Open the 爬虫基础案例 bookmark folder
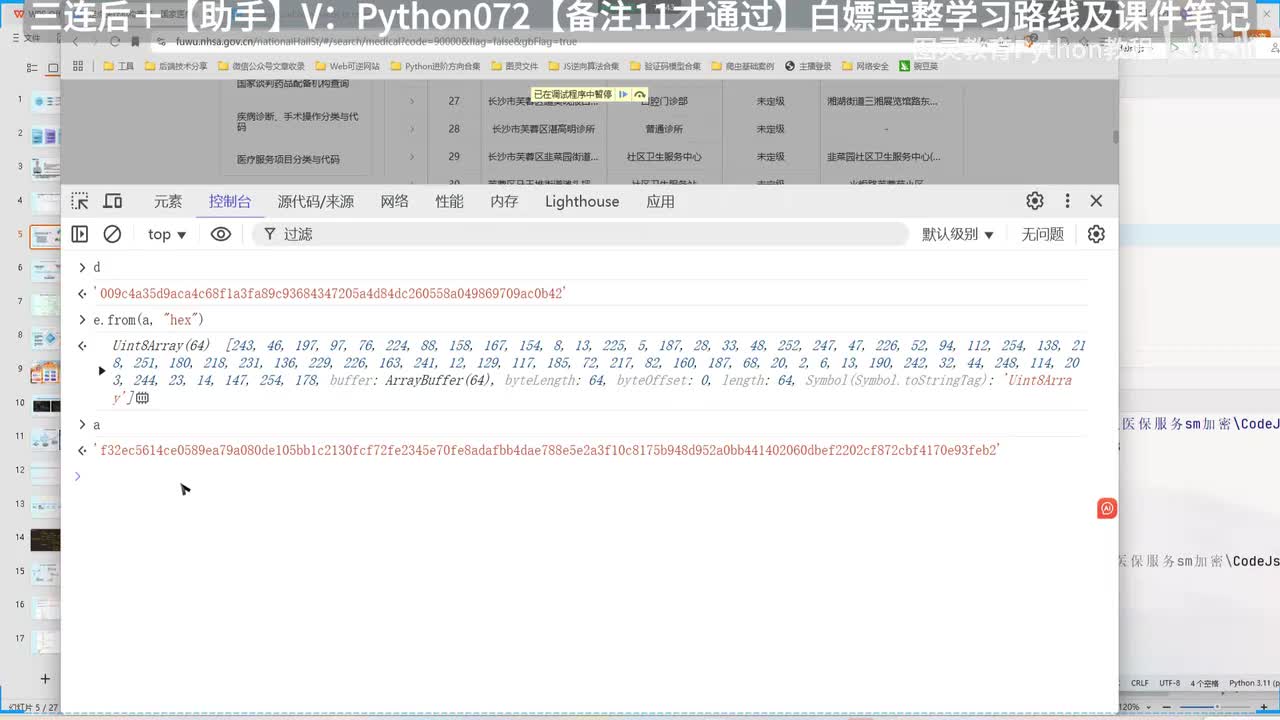Image resolution: width=1280 pixels, height=720 pixels. tap(743, 66)
